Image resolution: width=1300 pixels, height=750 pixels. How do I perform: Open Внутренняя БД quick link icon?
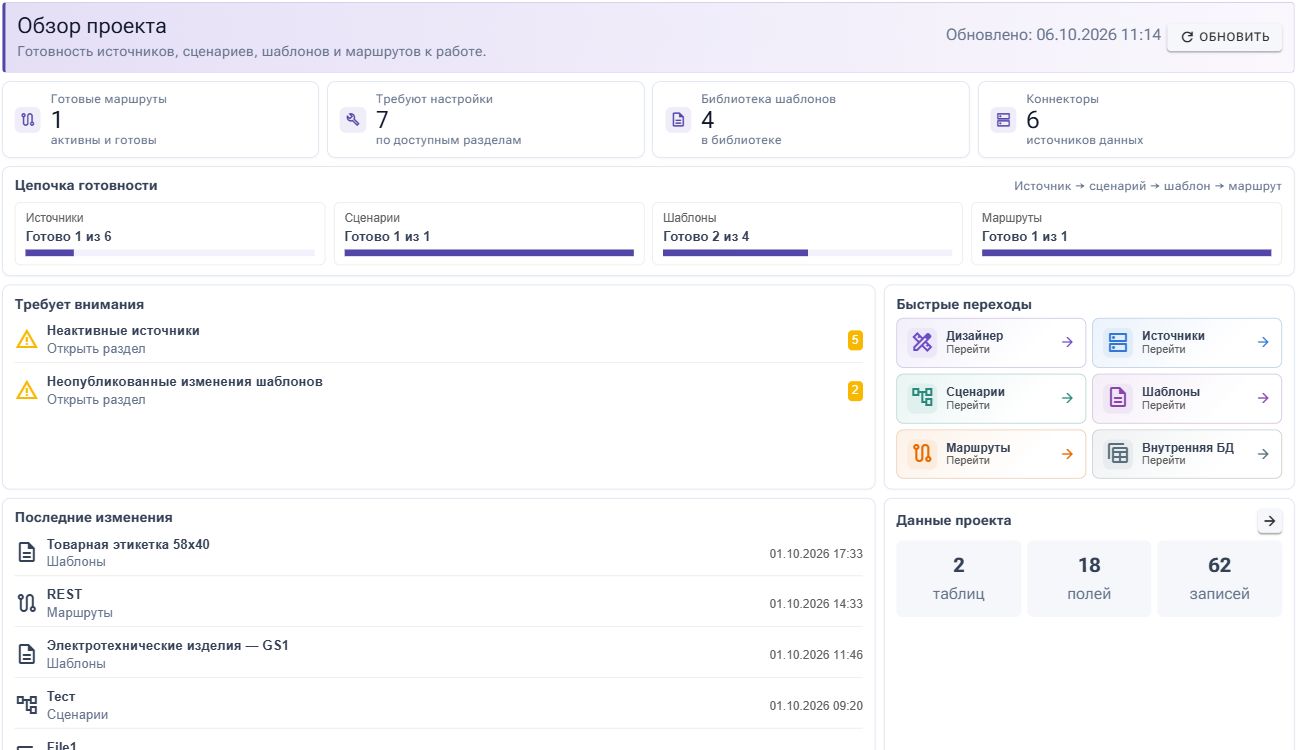click(x=1118, y=454)
